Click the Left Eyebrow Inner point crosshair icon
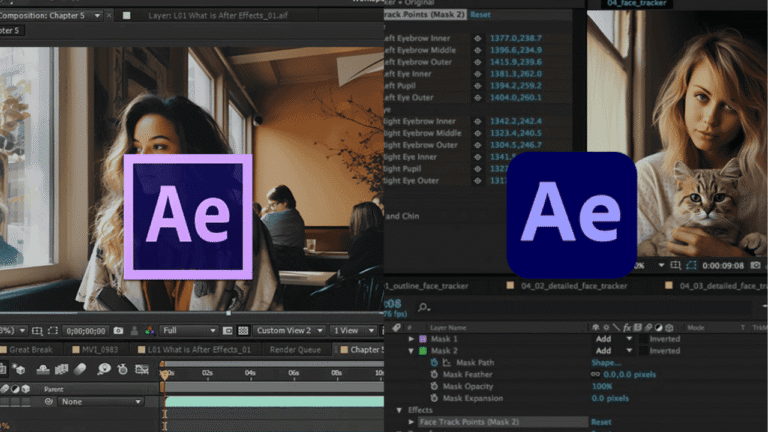 tap(478, 38)
